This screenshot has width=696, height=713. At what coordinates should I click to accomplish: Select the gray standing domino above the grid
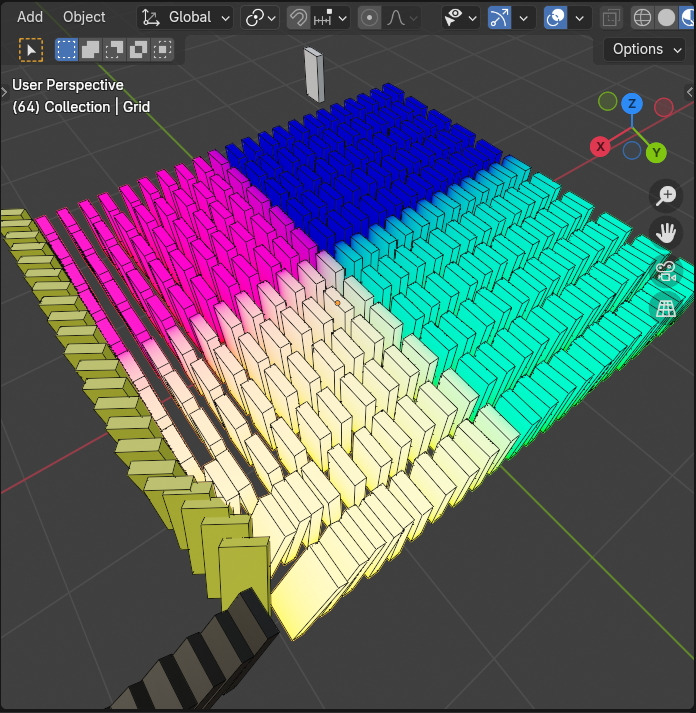click(314, 75)
